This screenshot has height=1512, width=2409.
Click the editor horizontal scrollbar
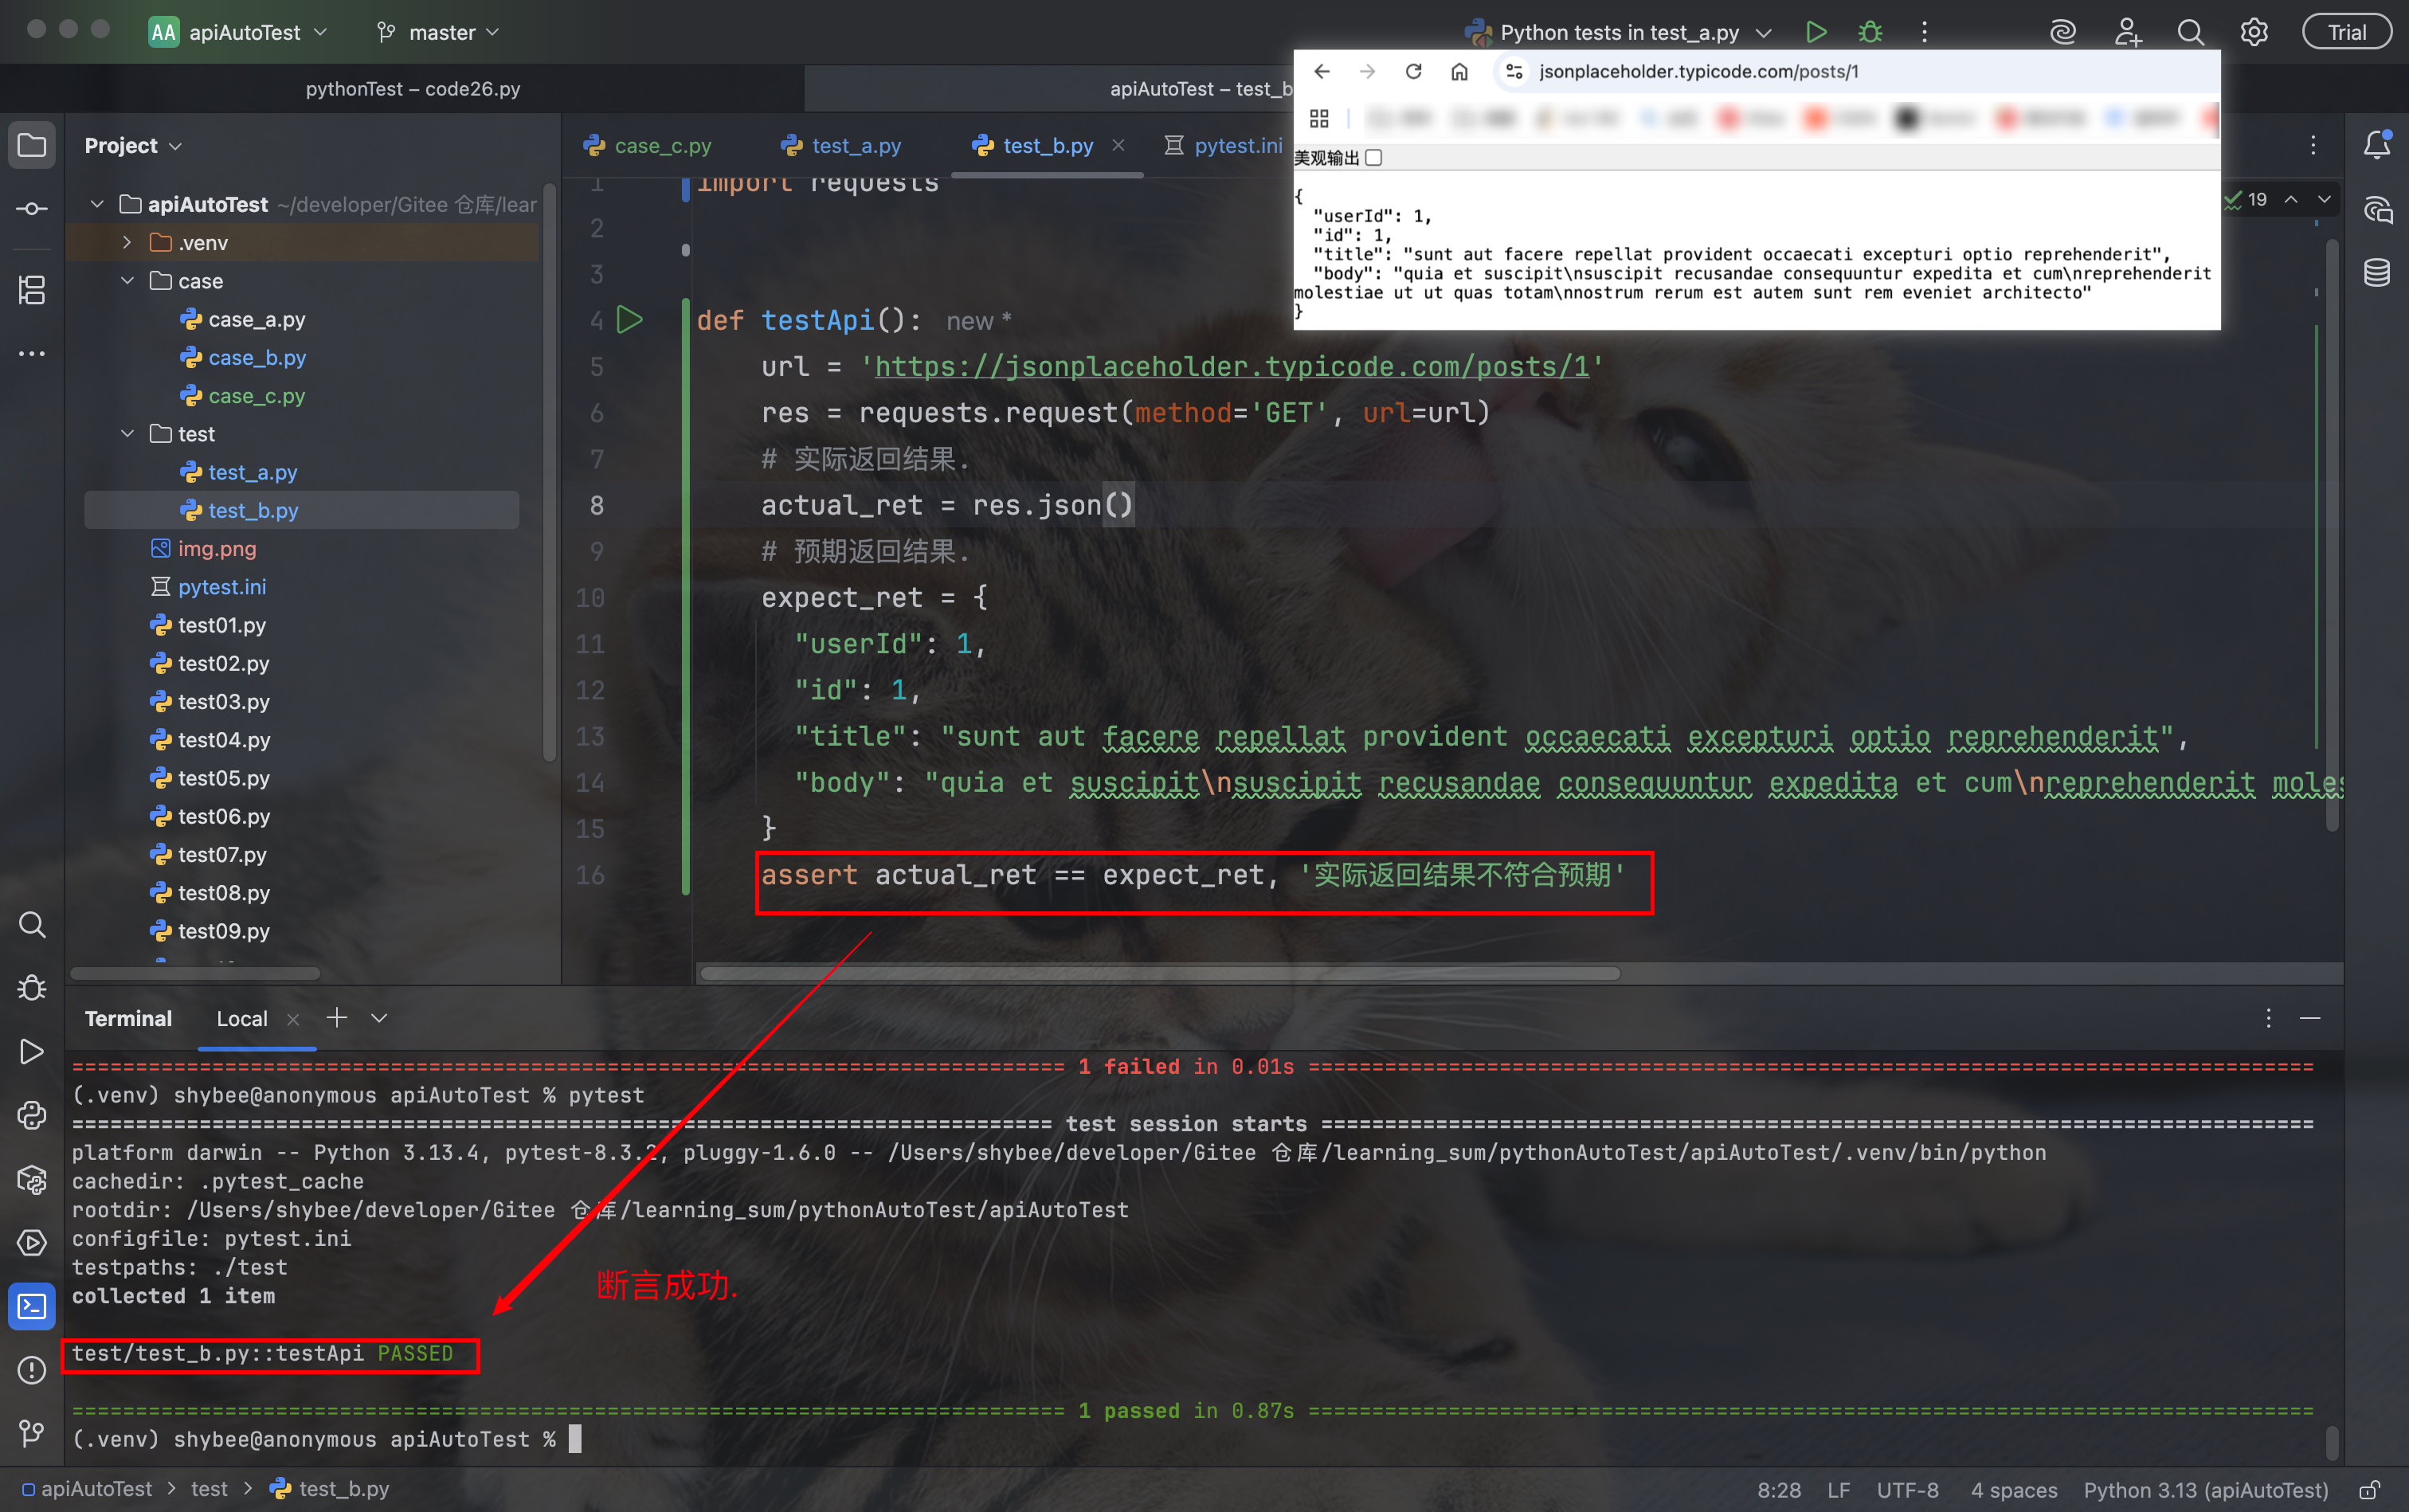tap(1158, 973)
